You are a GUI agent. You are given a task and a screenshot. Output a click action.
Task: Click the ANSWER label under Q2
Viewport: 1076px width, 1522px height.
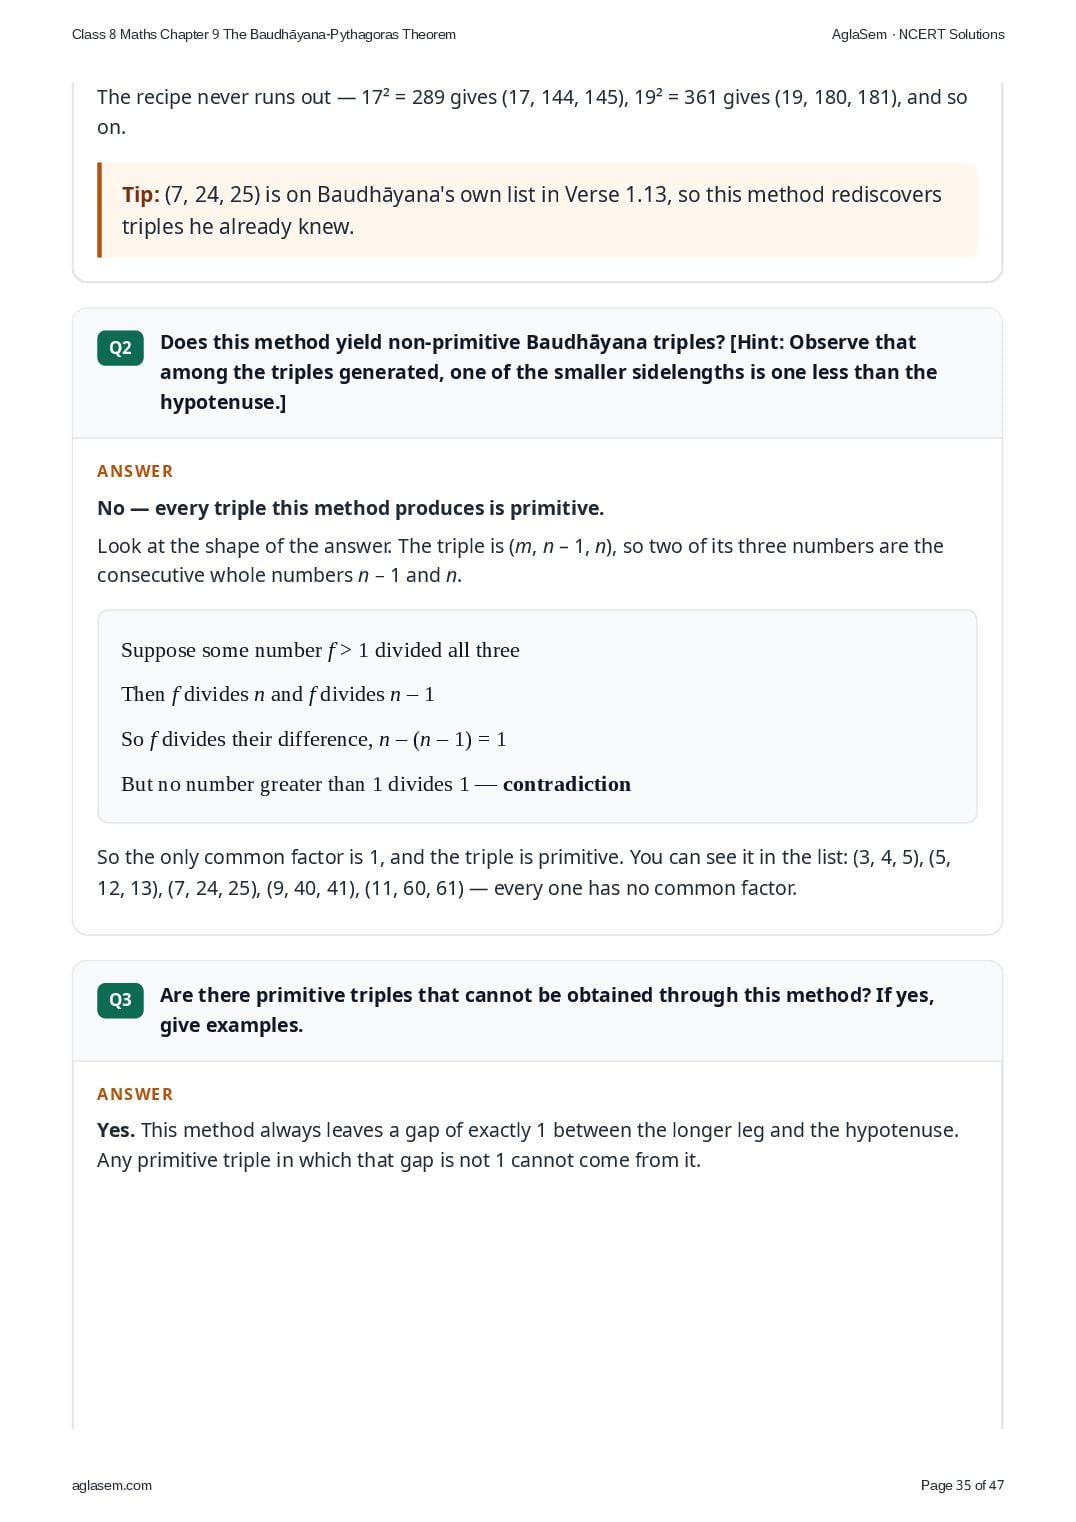click(x=135, y=471)
